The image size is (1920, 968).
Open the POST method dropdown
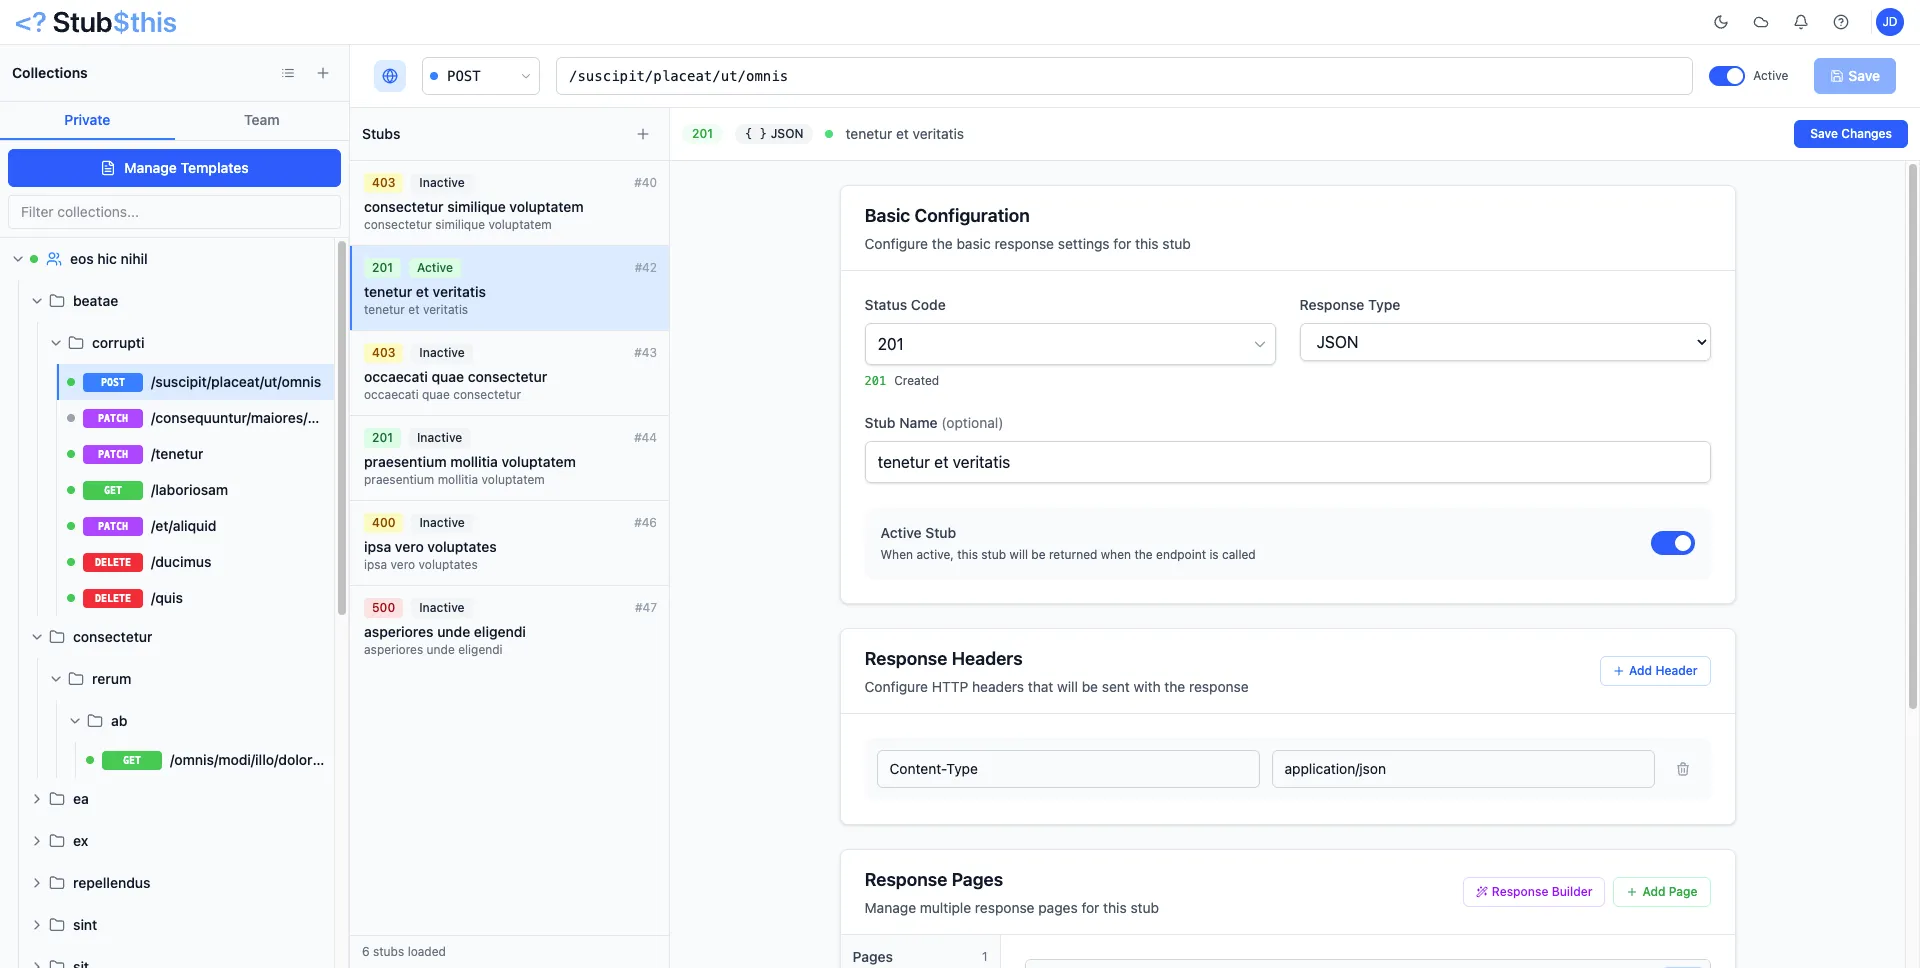coord(480,76)
